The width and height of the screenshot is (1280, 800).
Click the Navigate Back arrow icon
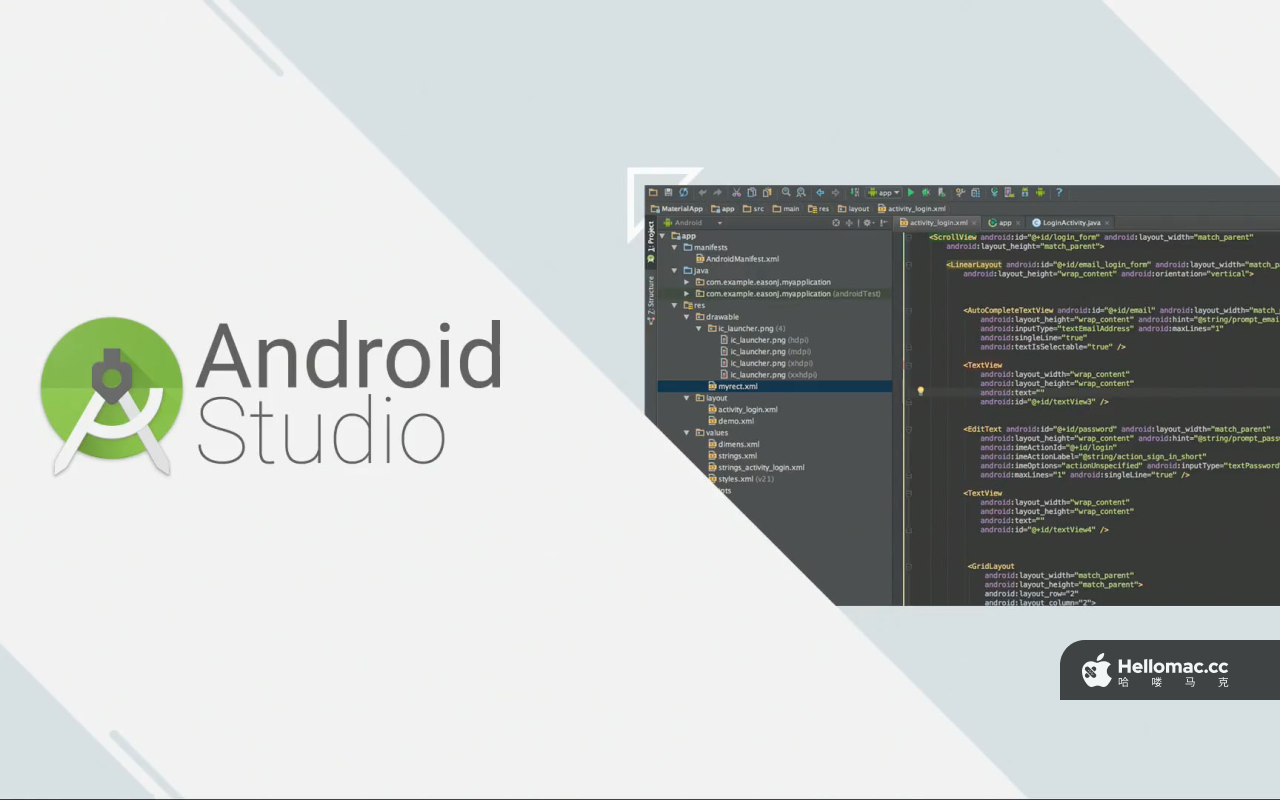tap(820, 193)
